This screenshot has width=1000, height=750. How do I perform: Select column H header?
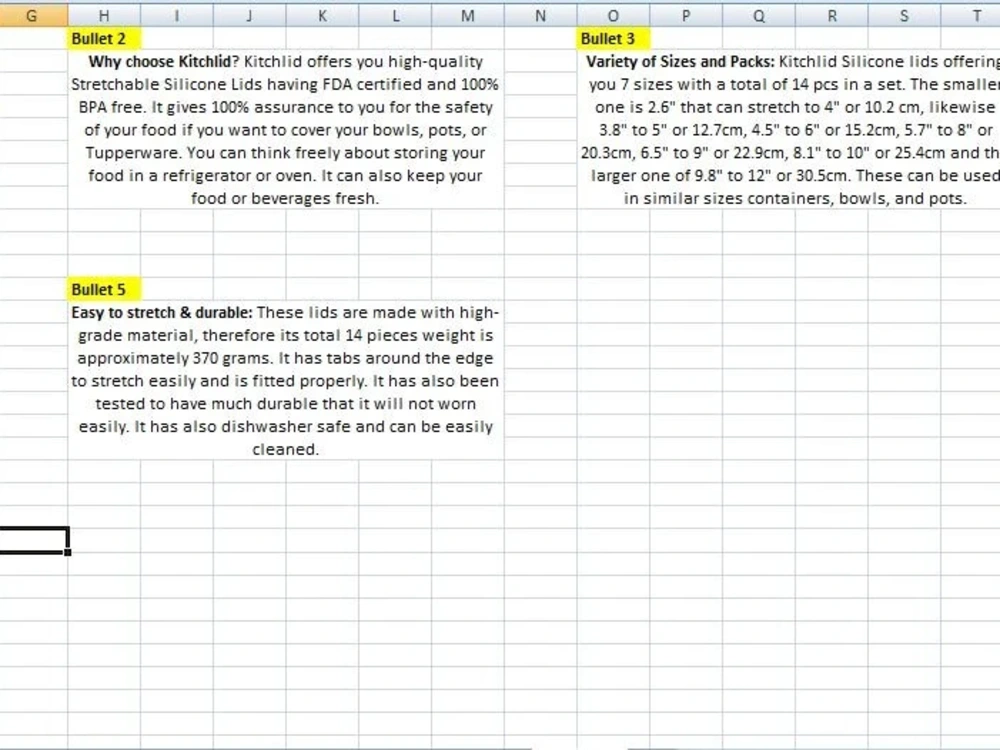point(104,16)
